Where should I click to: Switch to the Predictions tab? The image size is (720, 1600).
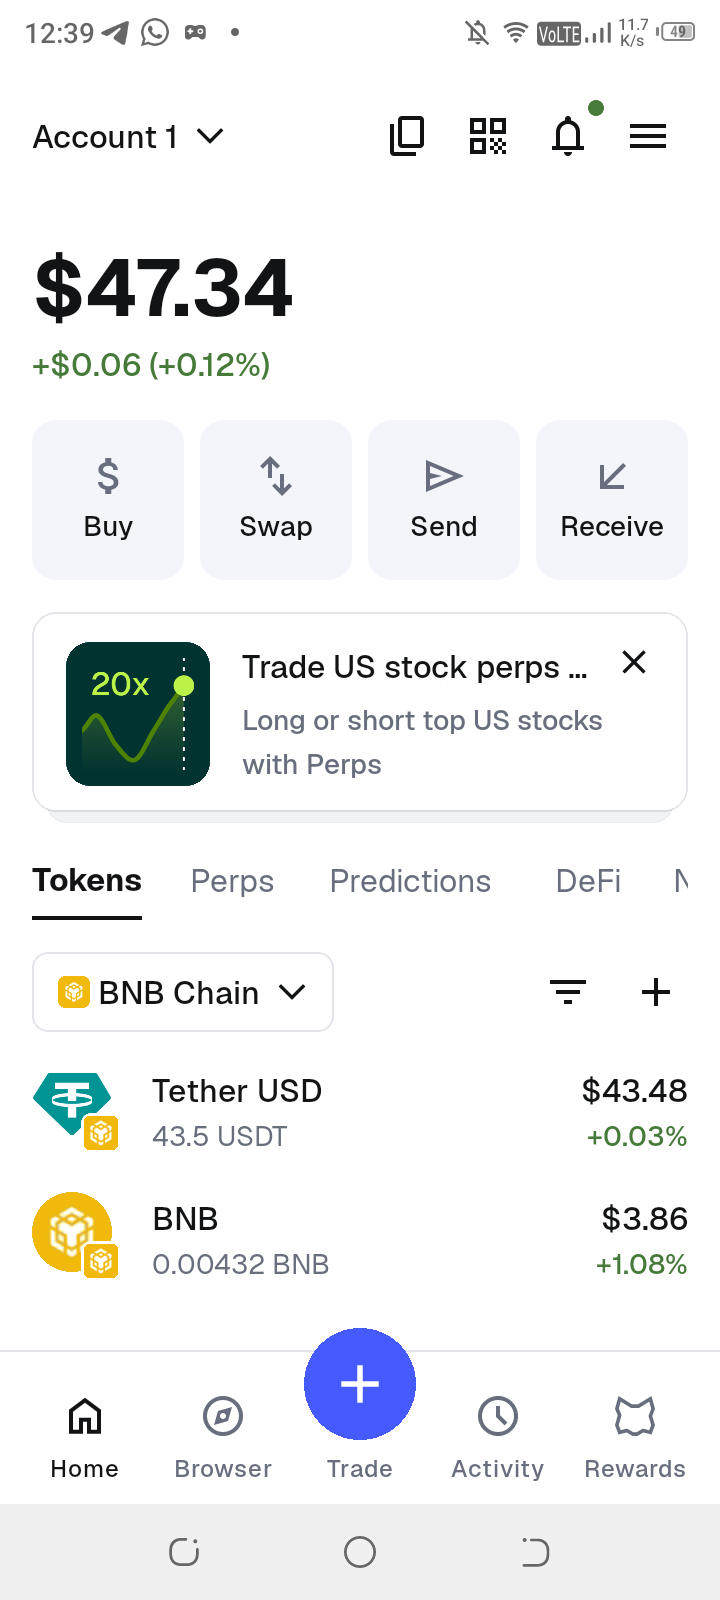[x=410, y=881]
